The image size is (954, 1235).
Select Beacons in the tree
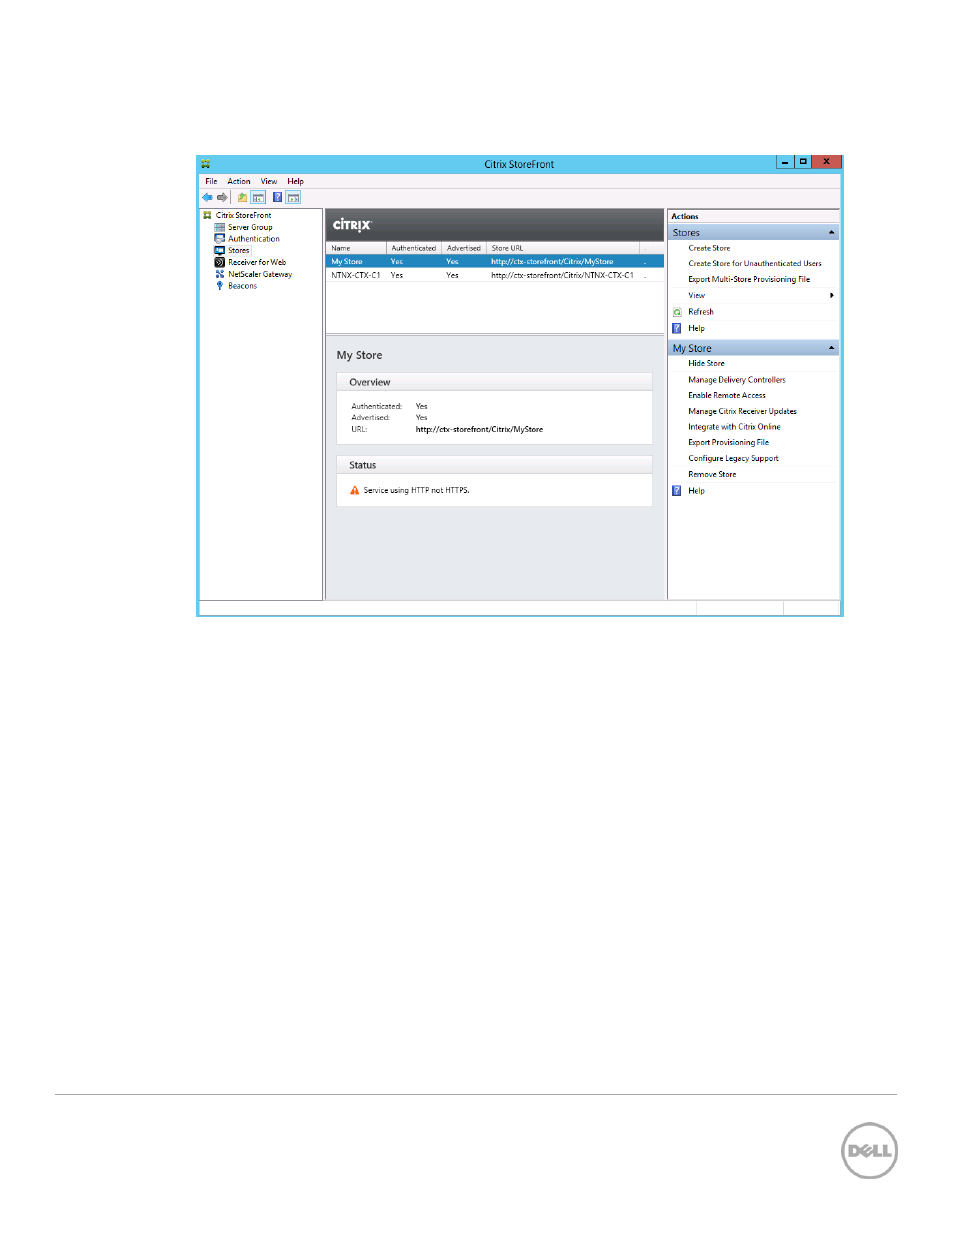242,286
